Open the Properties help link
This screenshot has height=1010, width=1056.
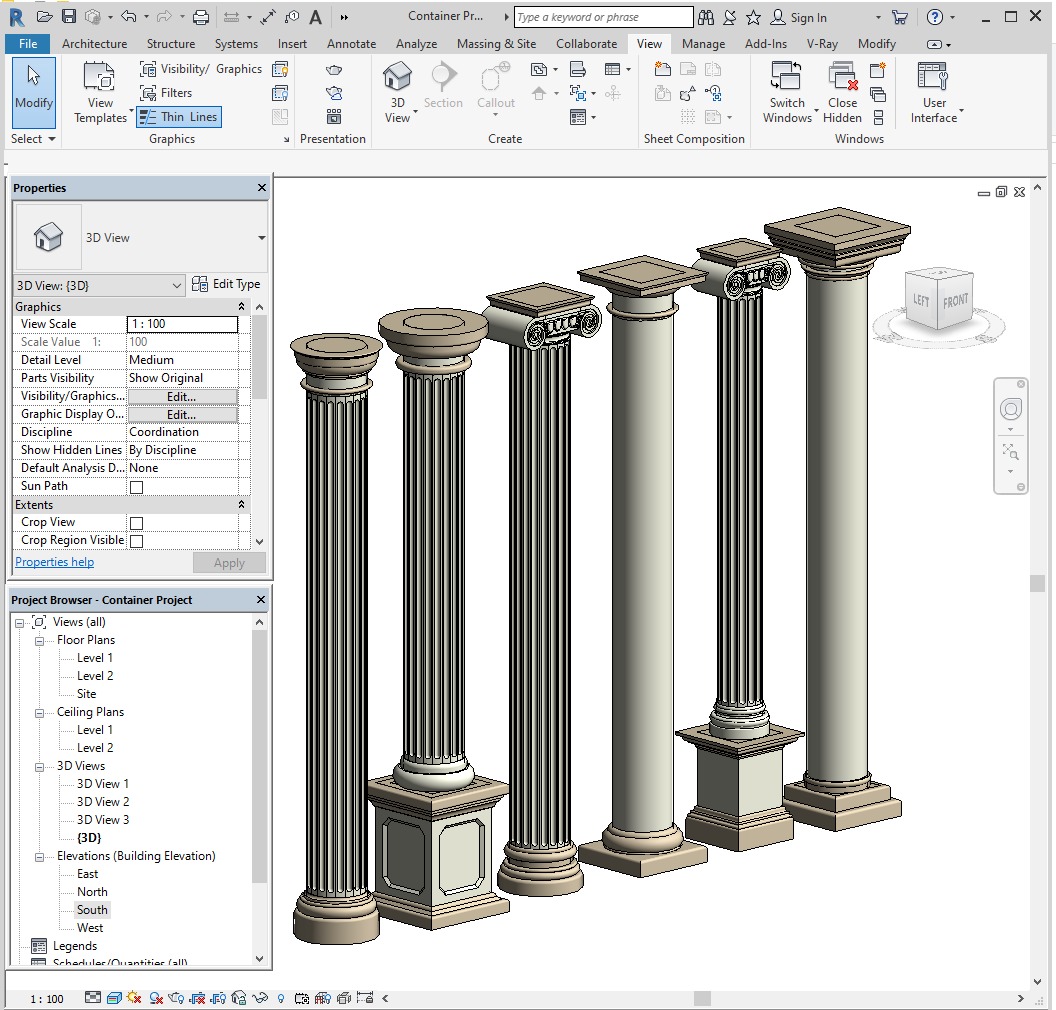point(55,562)
